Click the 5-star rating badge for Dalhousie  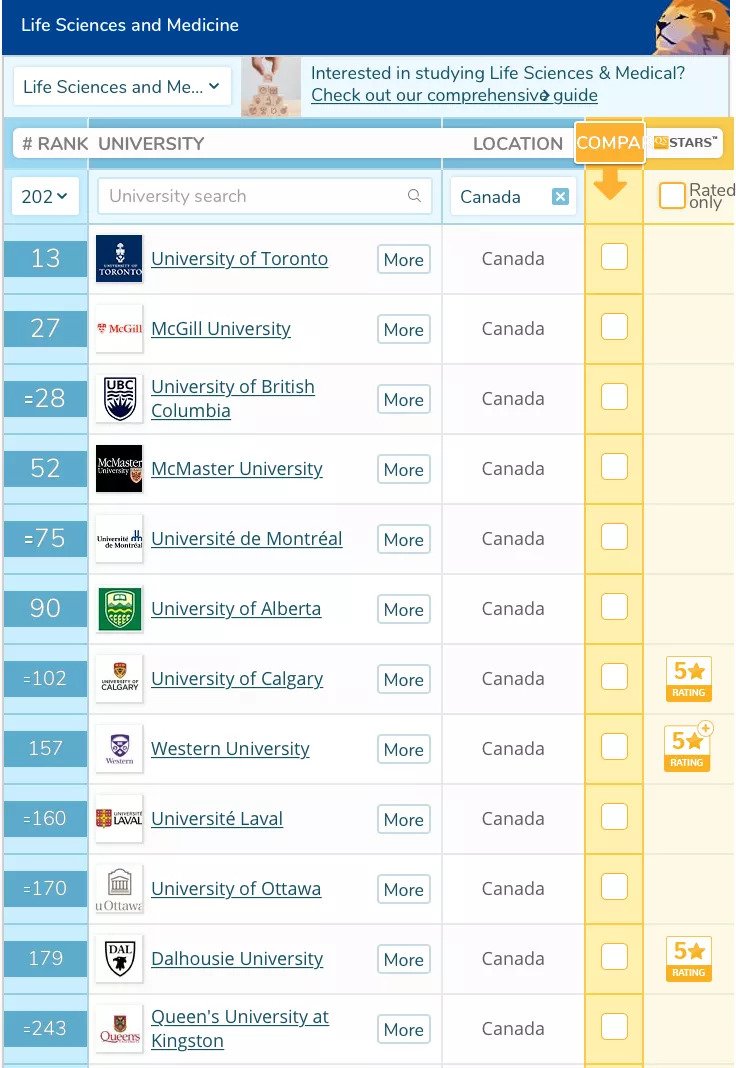tap(688, 959)
